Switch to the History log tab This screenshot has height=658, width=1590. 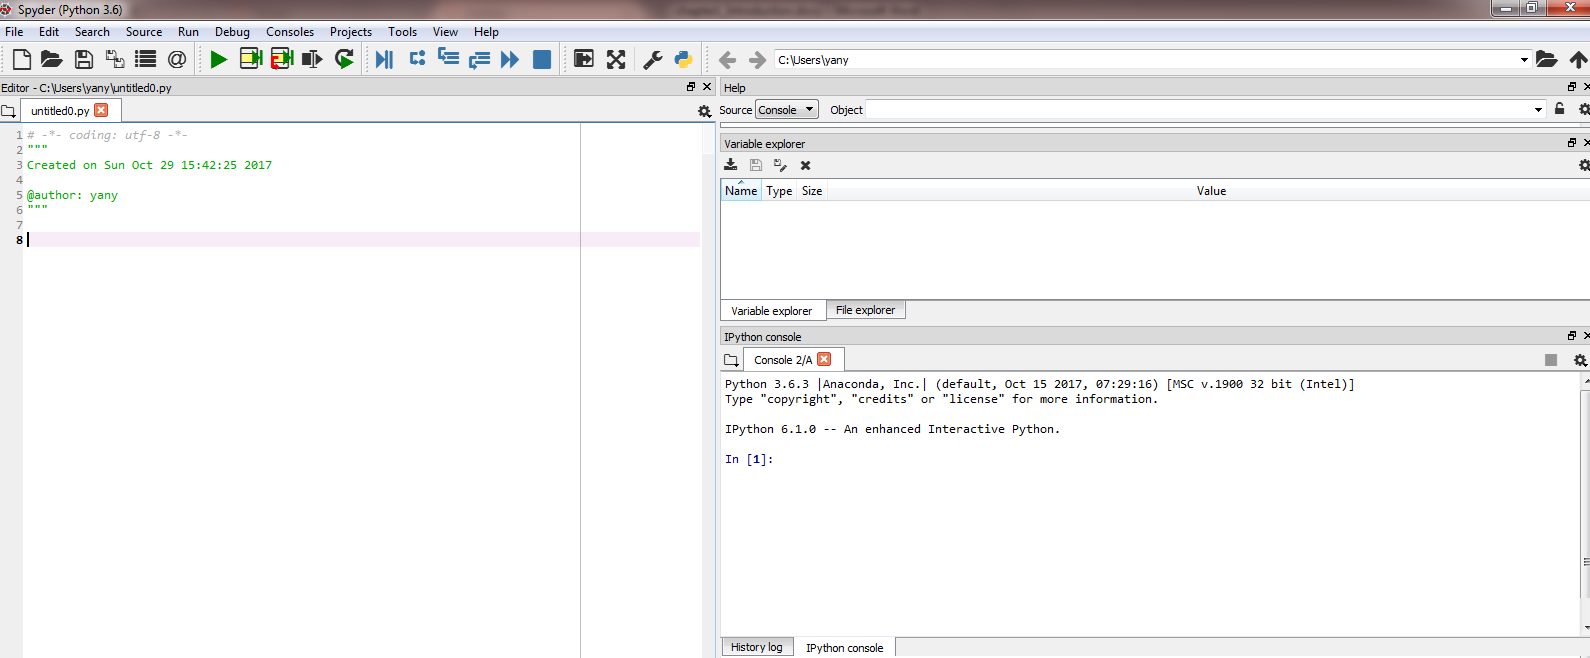pos(756,647)
